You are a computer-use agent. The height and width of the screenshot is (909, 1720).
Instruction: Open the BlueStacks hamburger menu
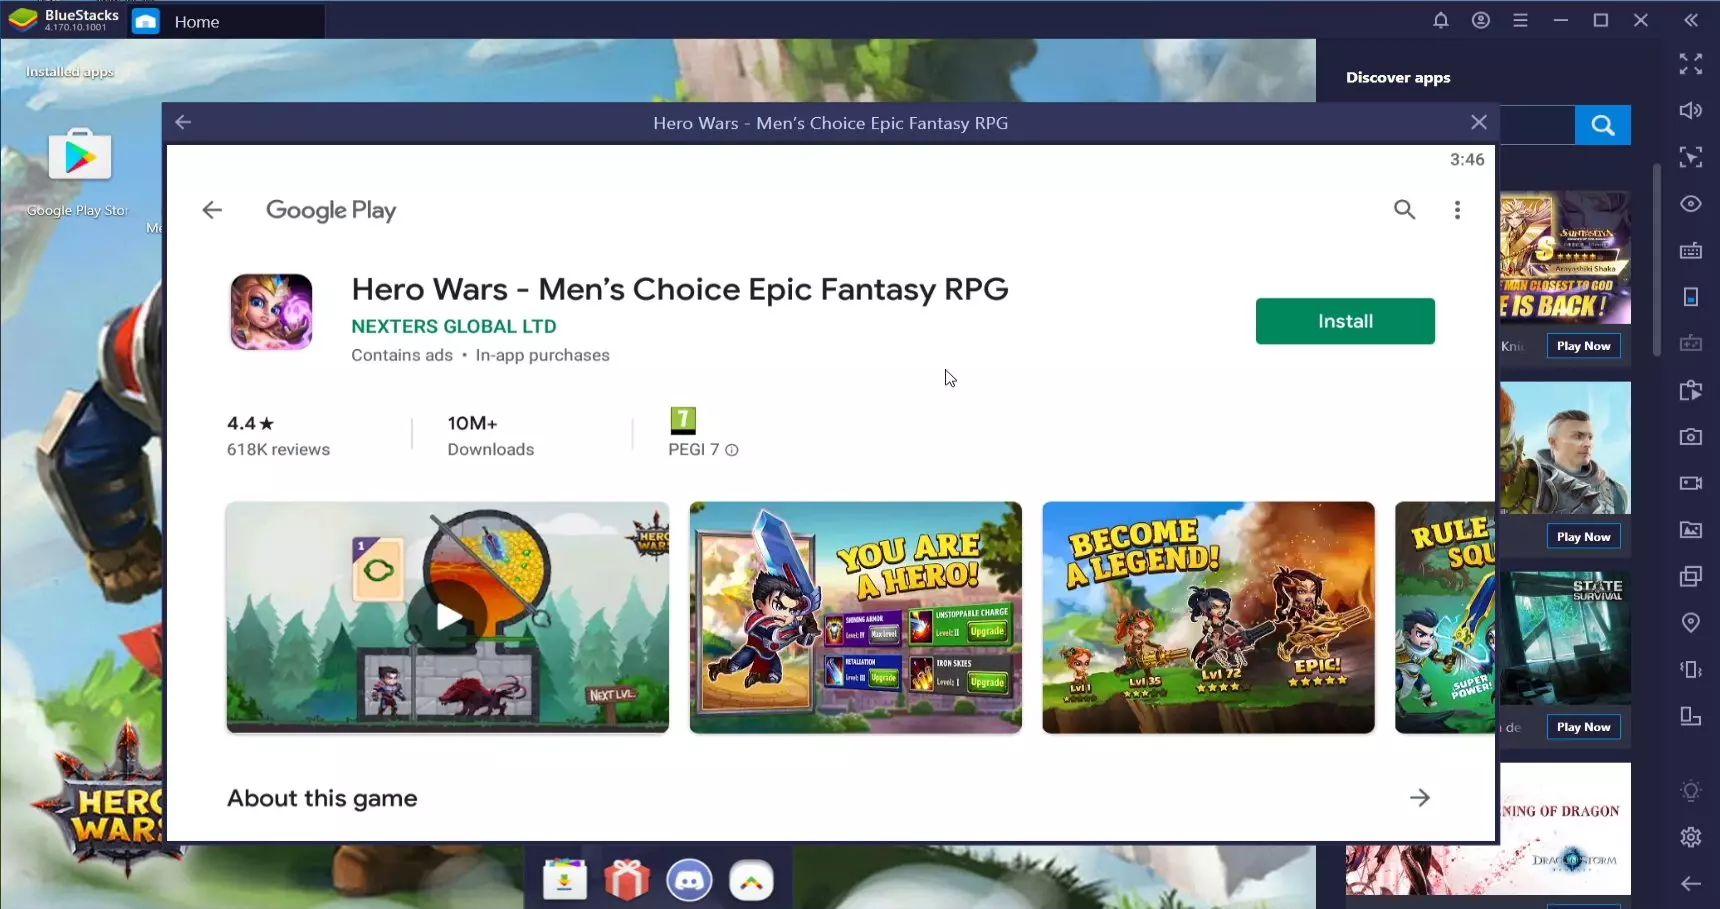pyautogui.click(x=1520, y=21)
